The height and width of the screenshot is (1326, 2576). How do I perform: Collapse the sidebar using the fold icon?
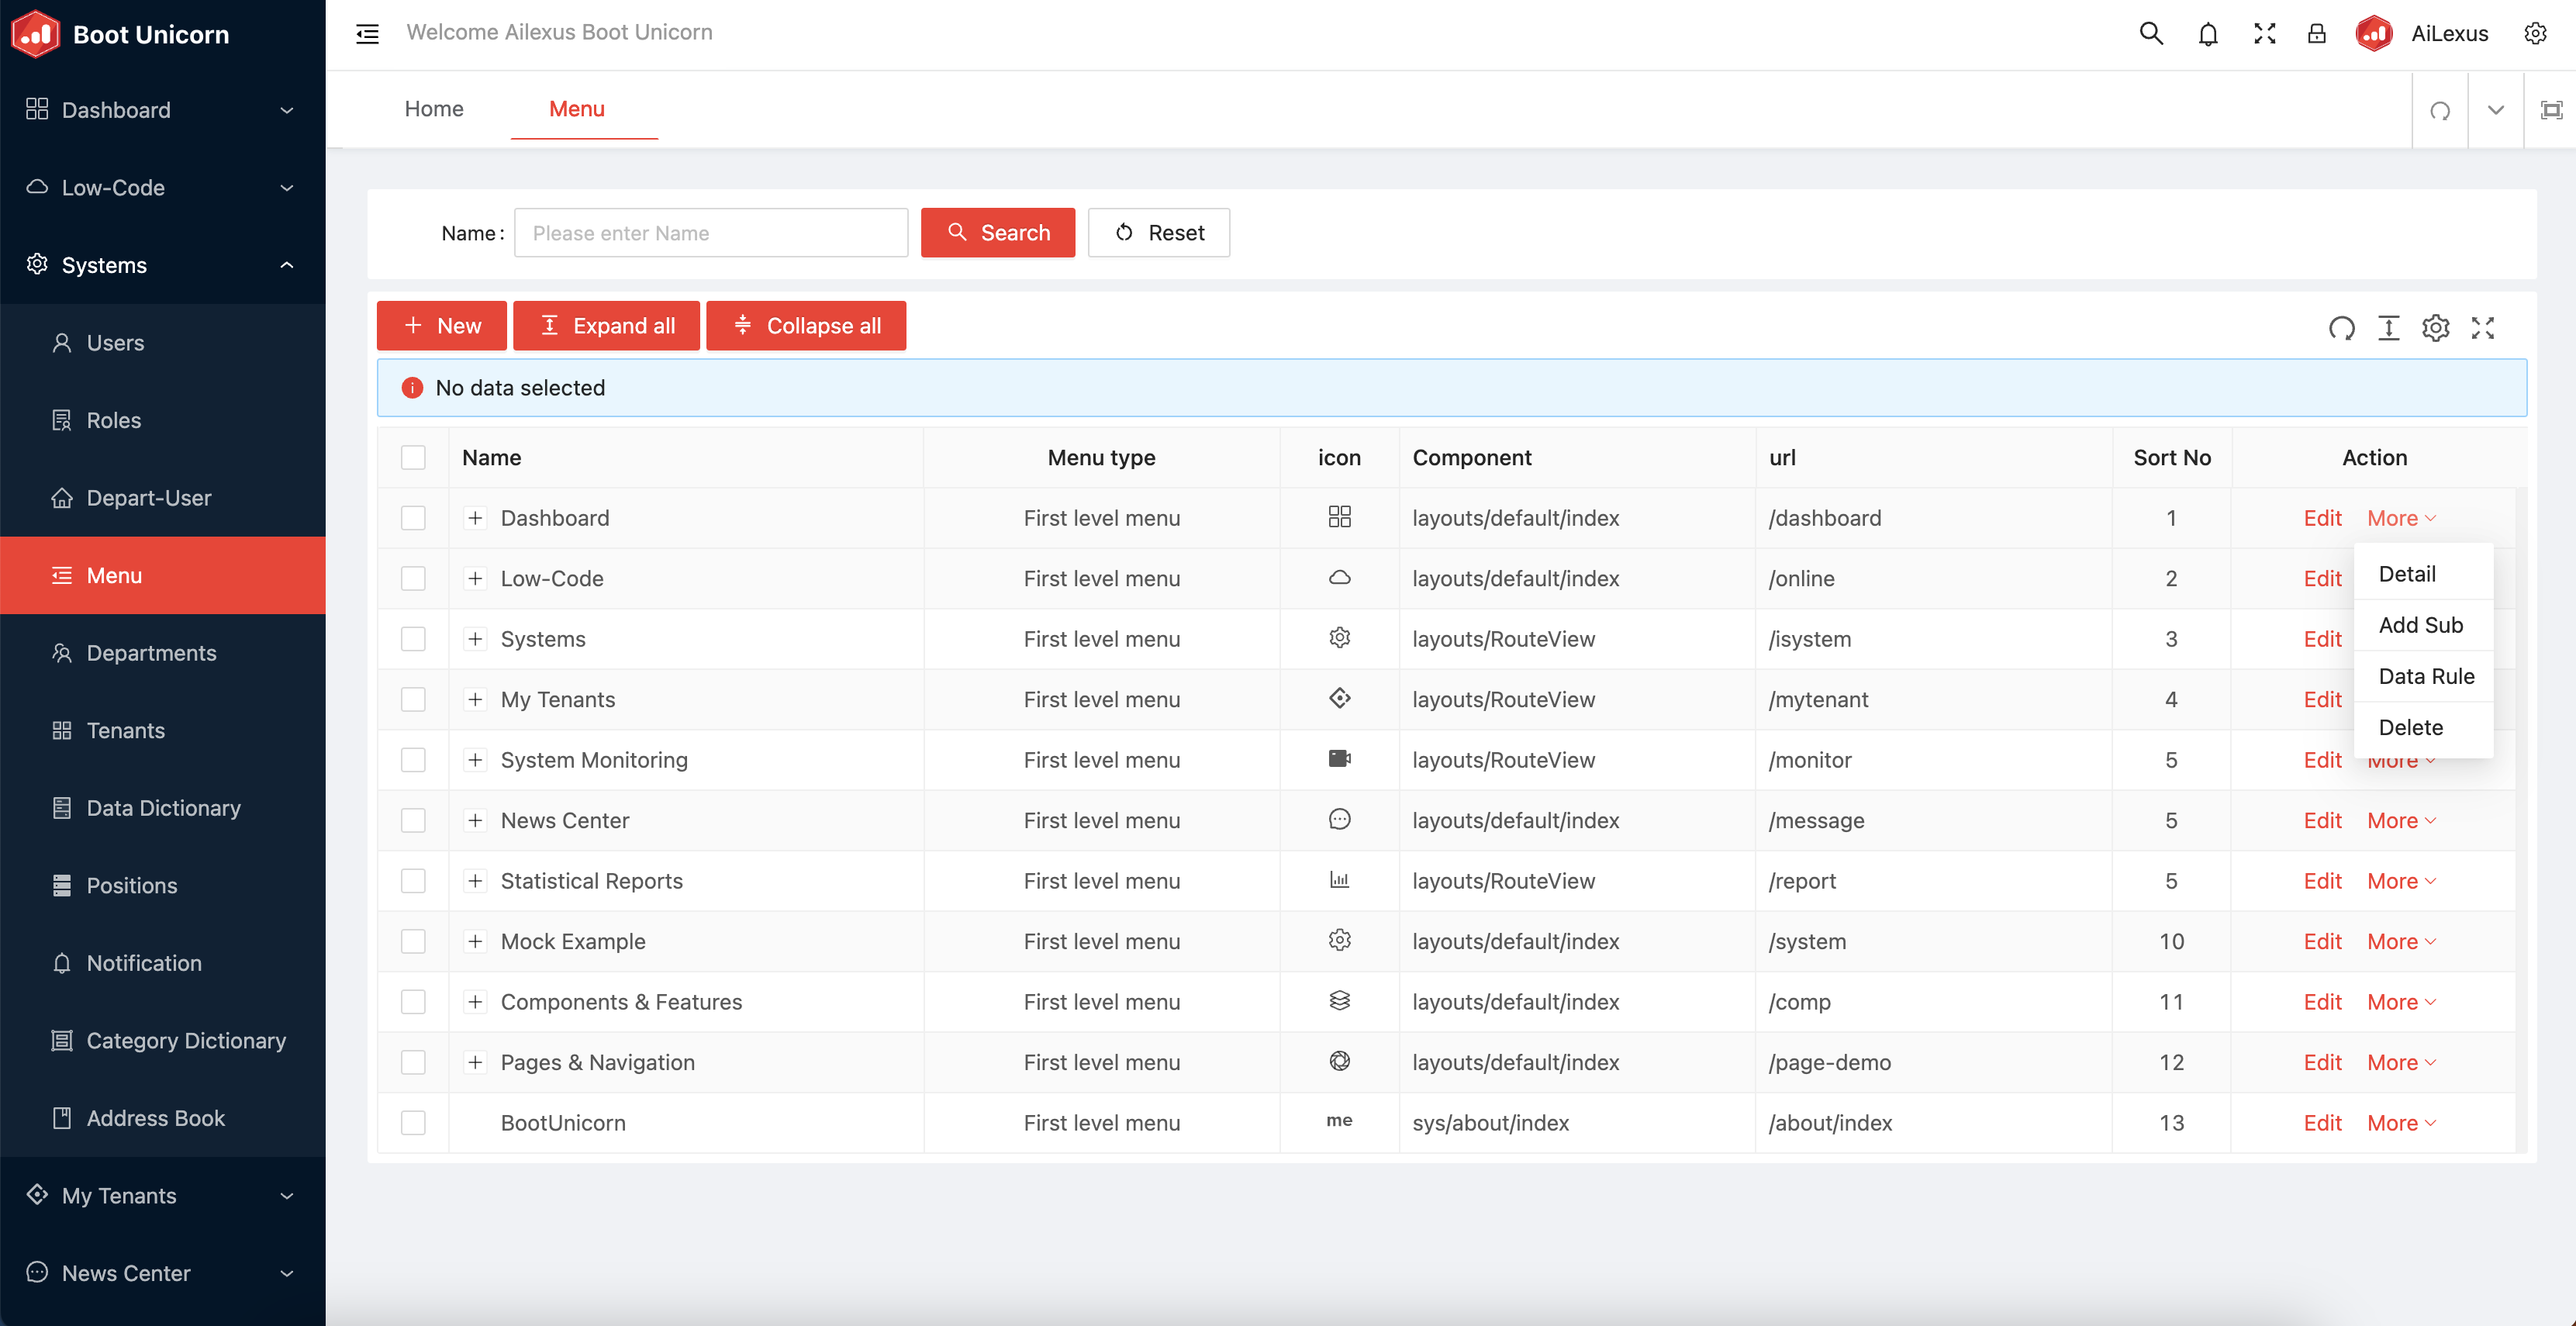point(367,33)
